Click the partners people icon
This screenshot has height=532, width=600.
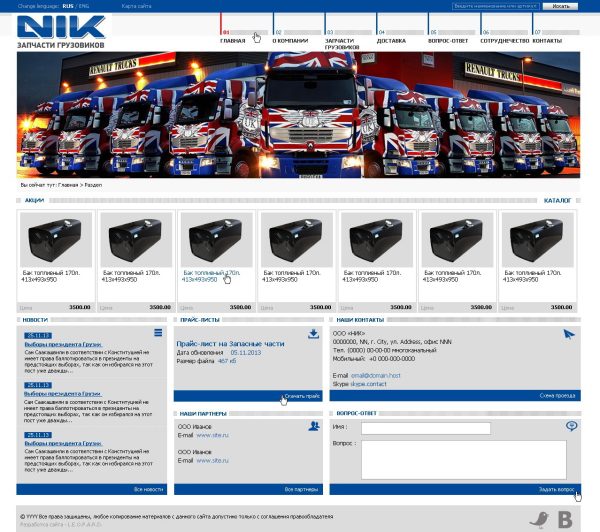click(x=314, y=426)
